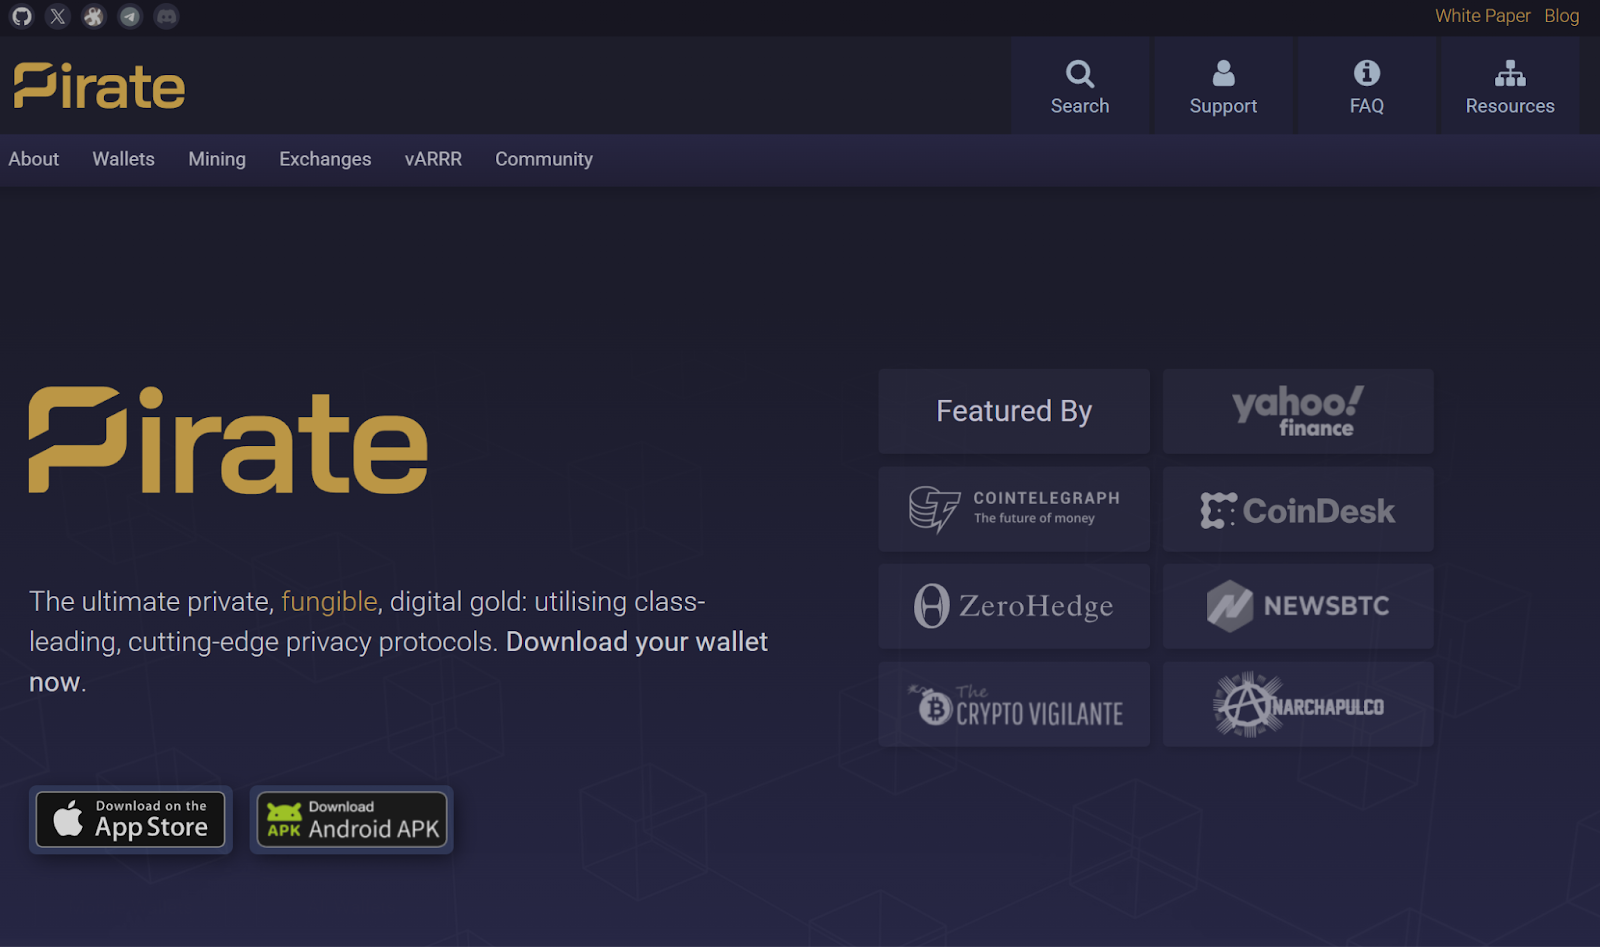Open the Anarchapulco feature logo
The image size is (1600, 947).
[1298, 704]
